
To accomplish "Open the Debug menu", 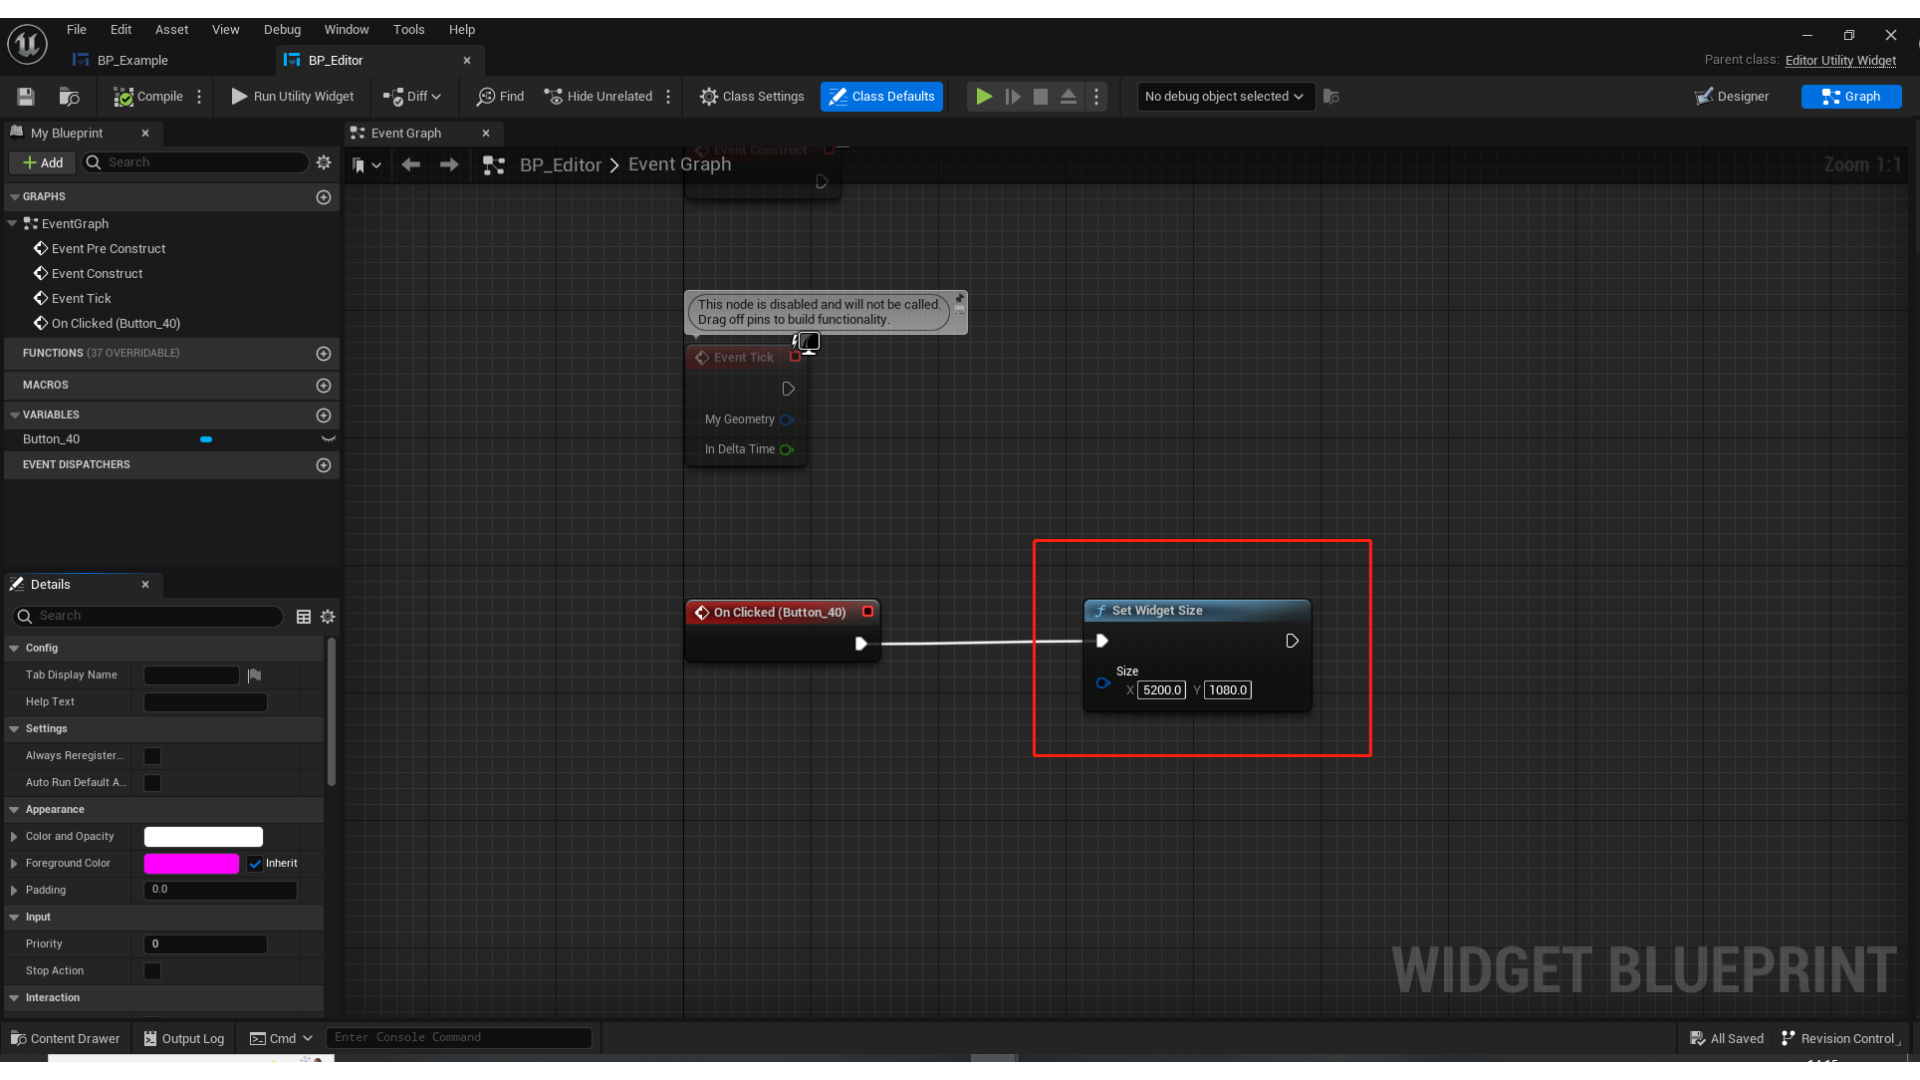I will tap(282, 29).
